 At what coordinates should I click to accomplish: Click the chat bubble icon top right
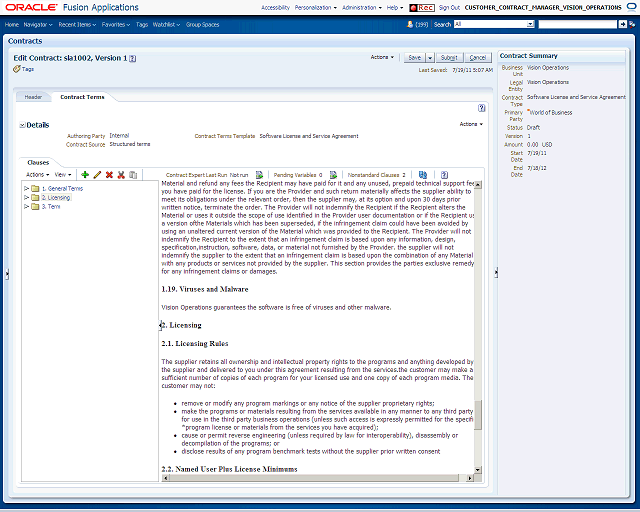coord(631,7)
